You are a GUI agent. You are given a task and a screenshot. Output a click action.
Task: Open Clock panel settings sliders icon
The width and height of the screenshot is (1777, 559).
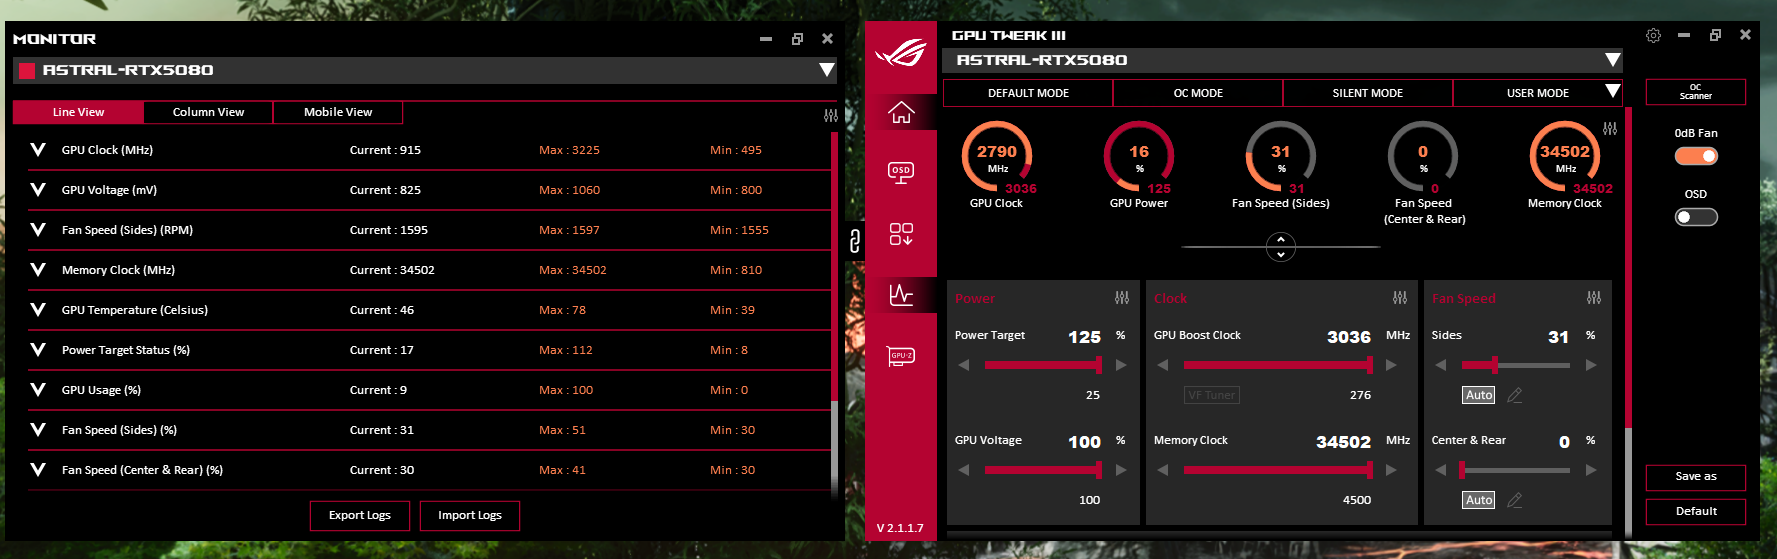point(1400,298)
